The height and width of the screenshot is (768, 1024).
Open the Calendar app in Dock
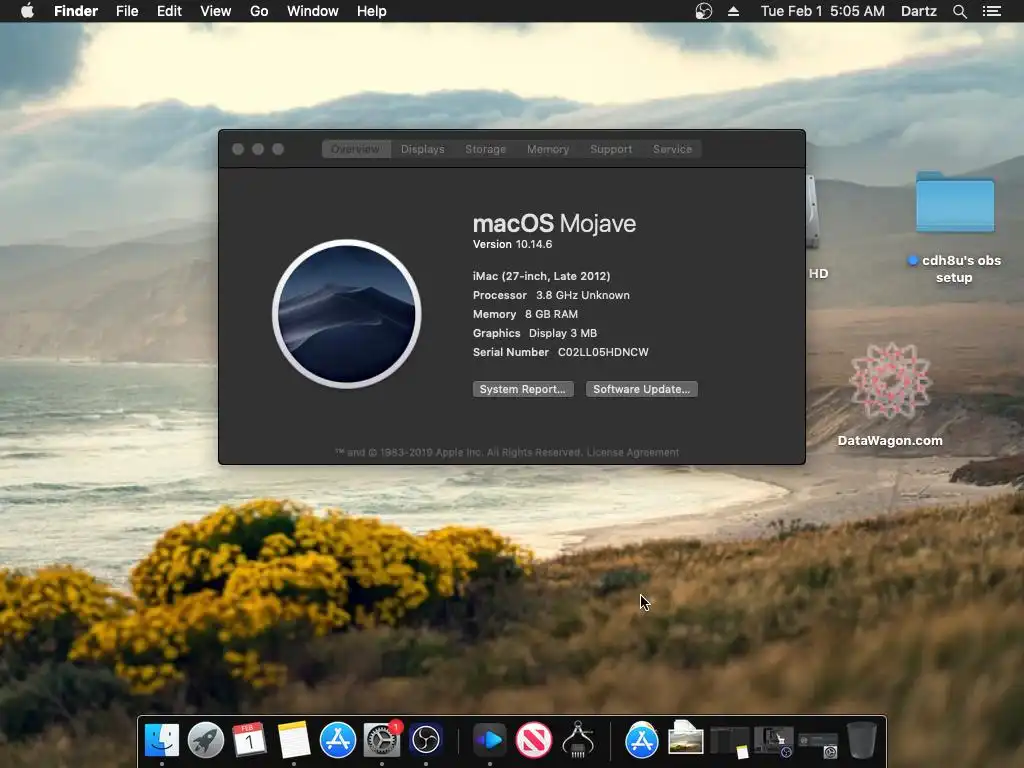tap(249, 740)
